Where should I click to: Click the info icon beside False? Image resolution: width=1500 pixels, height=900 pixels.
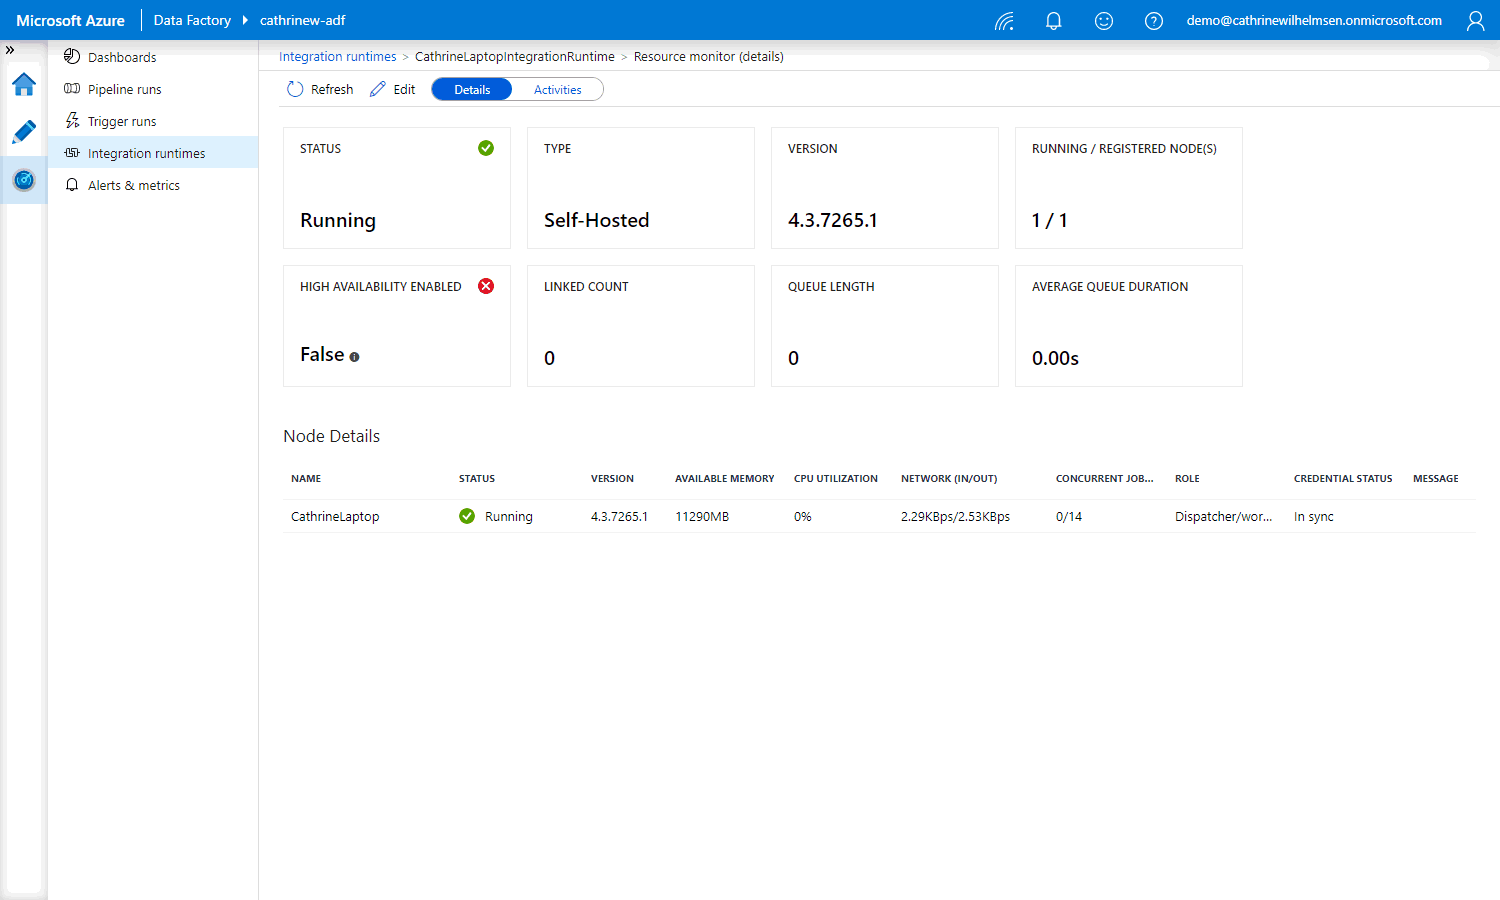(x=354, y=357)
